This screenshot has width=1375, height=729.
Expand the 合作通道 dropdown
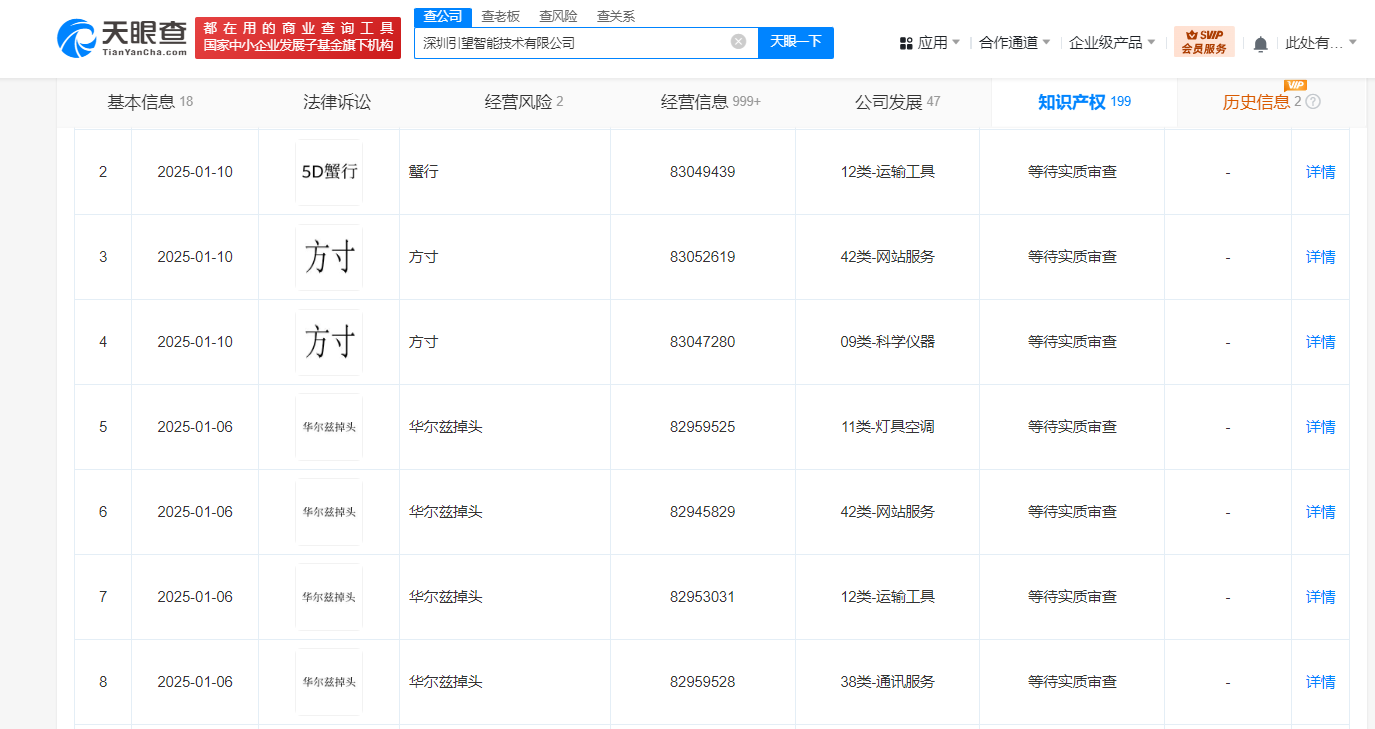(x=1014, y=43)
